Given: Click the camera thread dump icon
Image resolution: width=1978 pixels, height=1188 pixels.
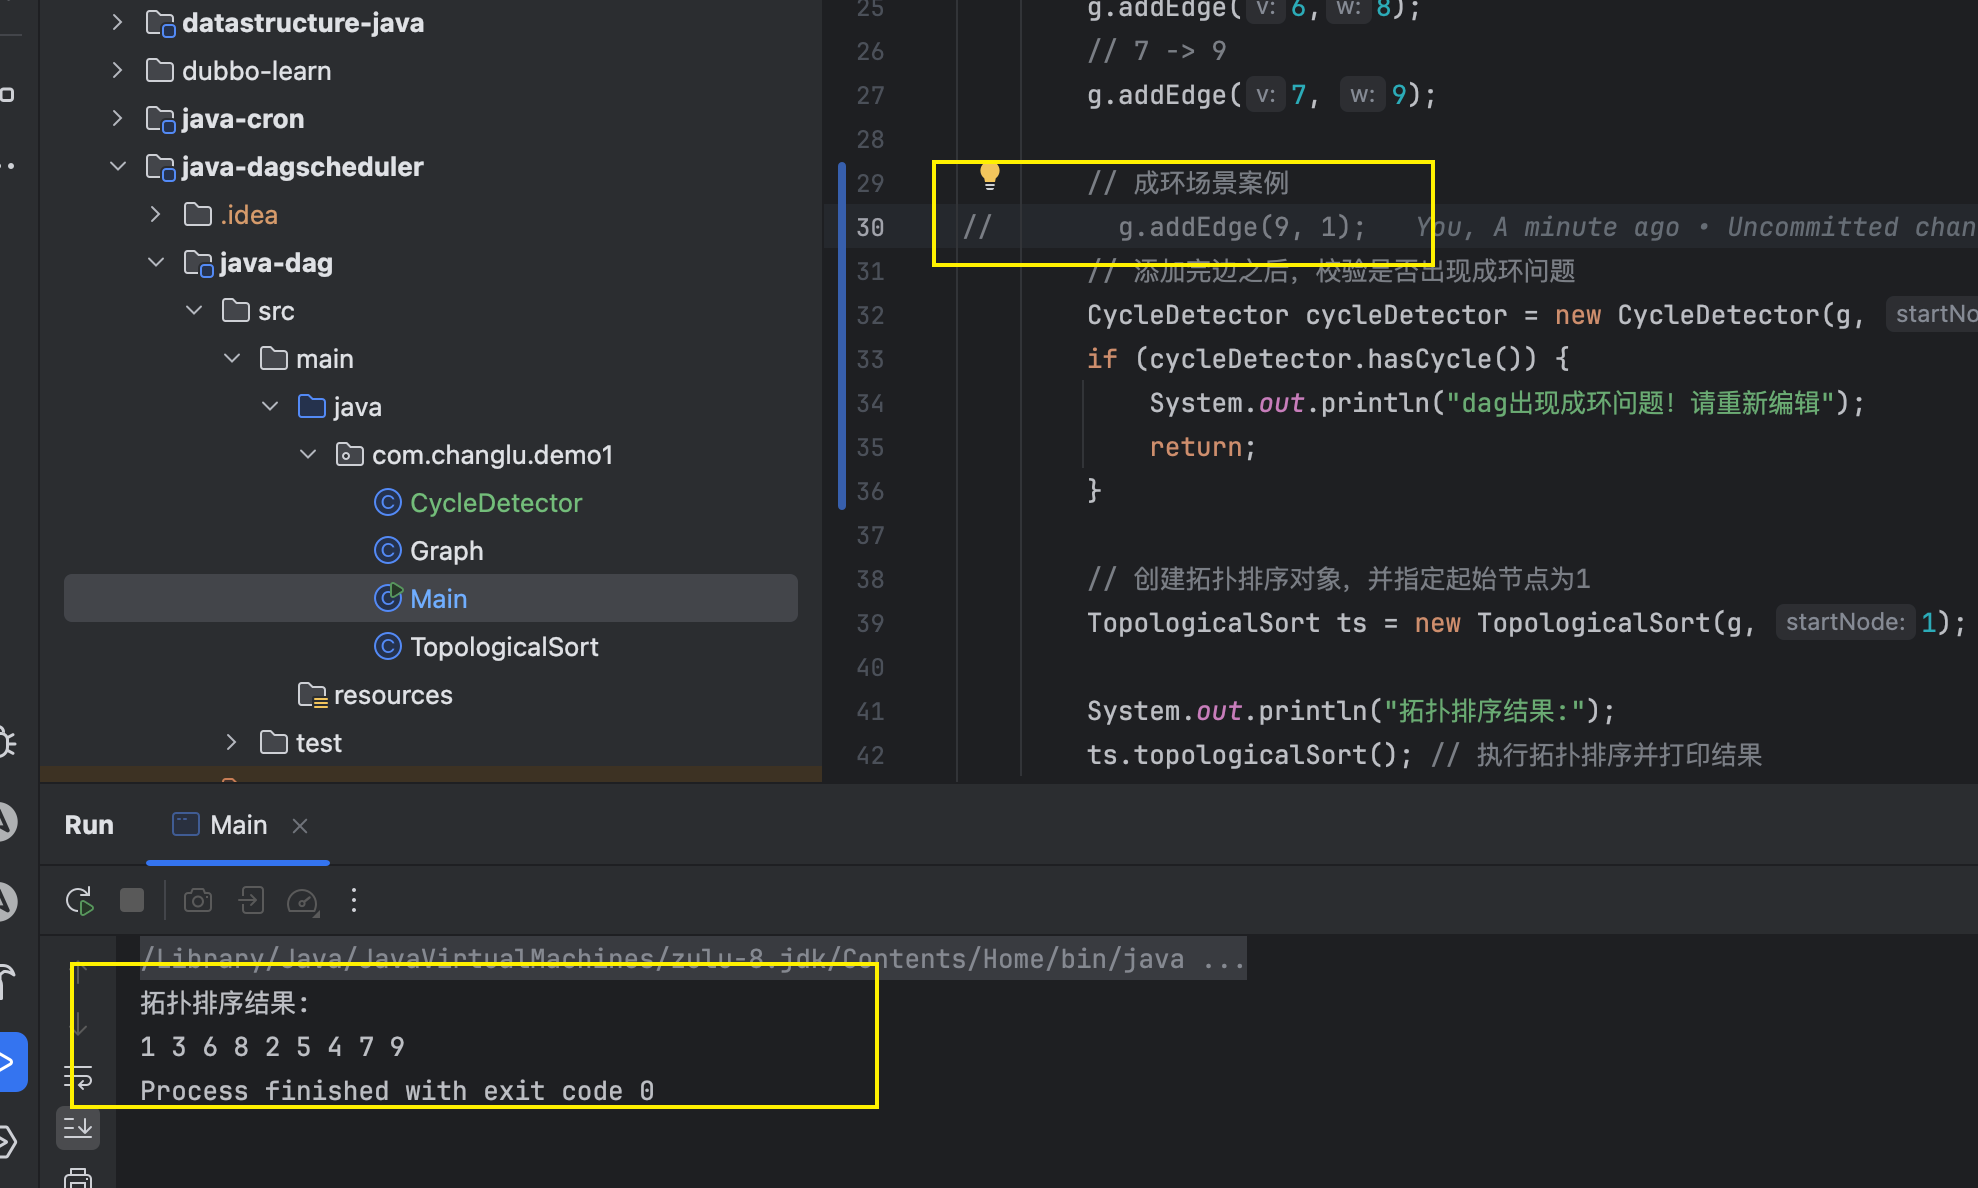Looking at the screenshot, I should click(x=198, y=901).
